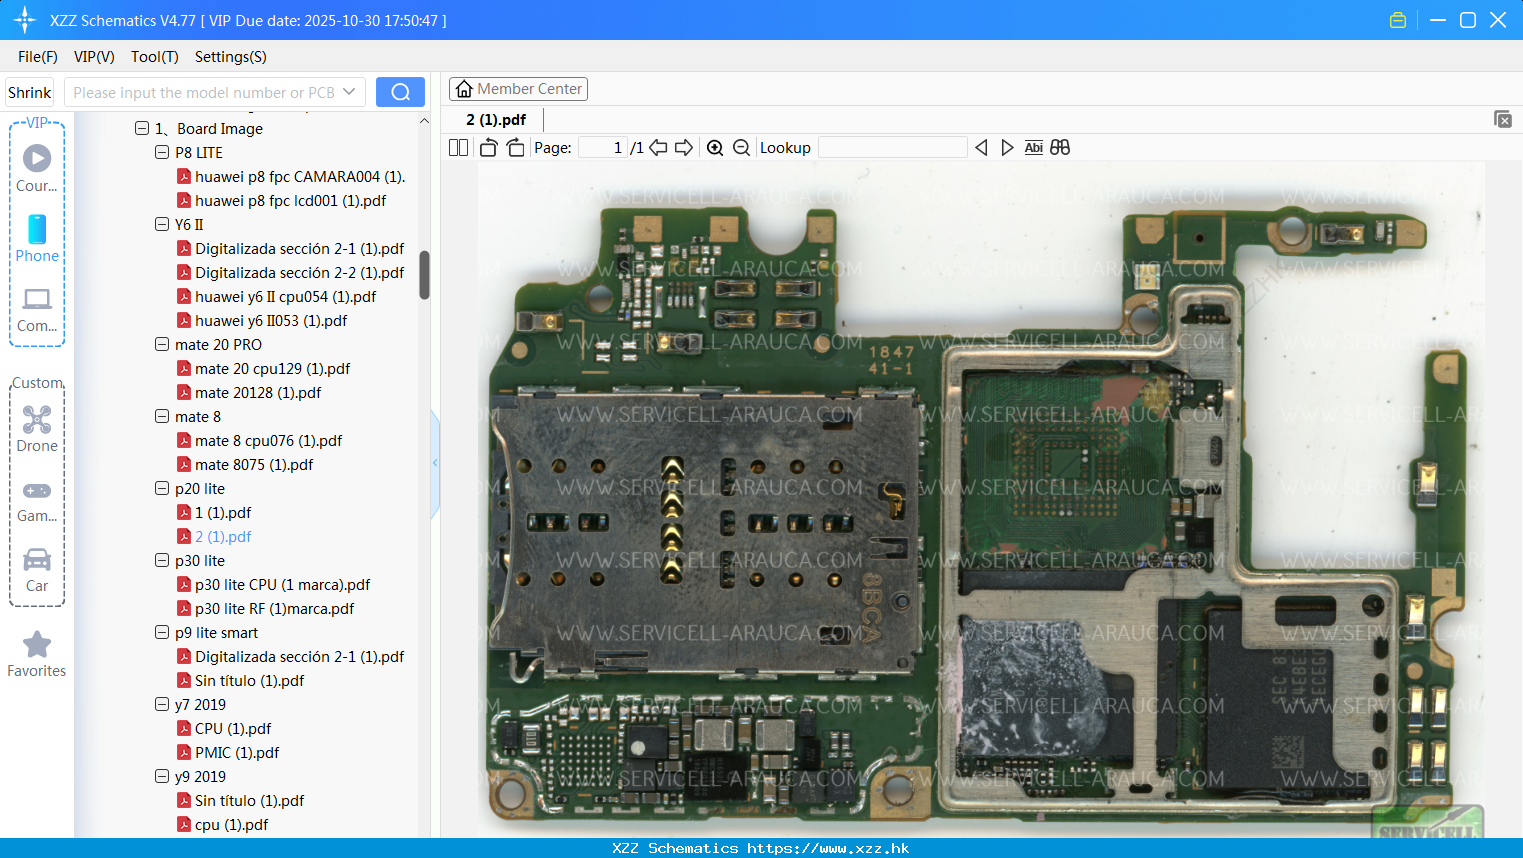
Task: Switch to the 2 (1).pdf tab
Action: pos(496,120)
